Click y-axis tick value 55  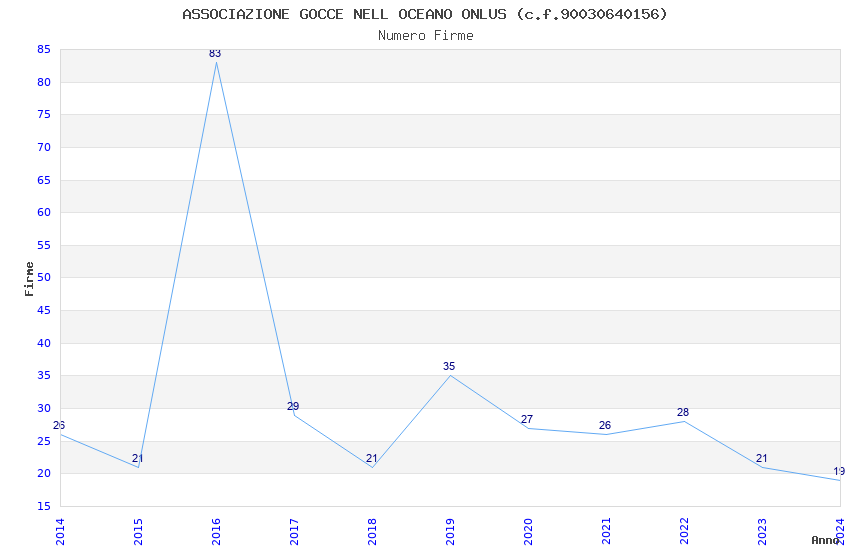click(x=44, y=245)
